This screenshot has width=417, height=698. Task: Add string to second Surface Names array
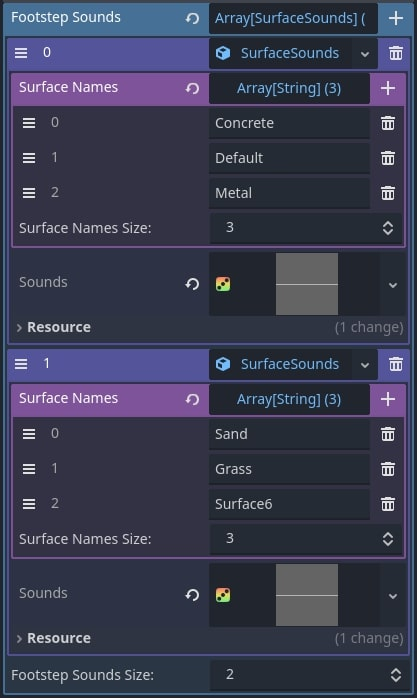pyautogui.click(x=388, y=399)
